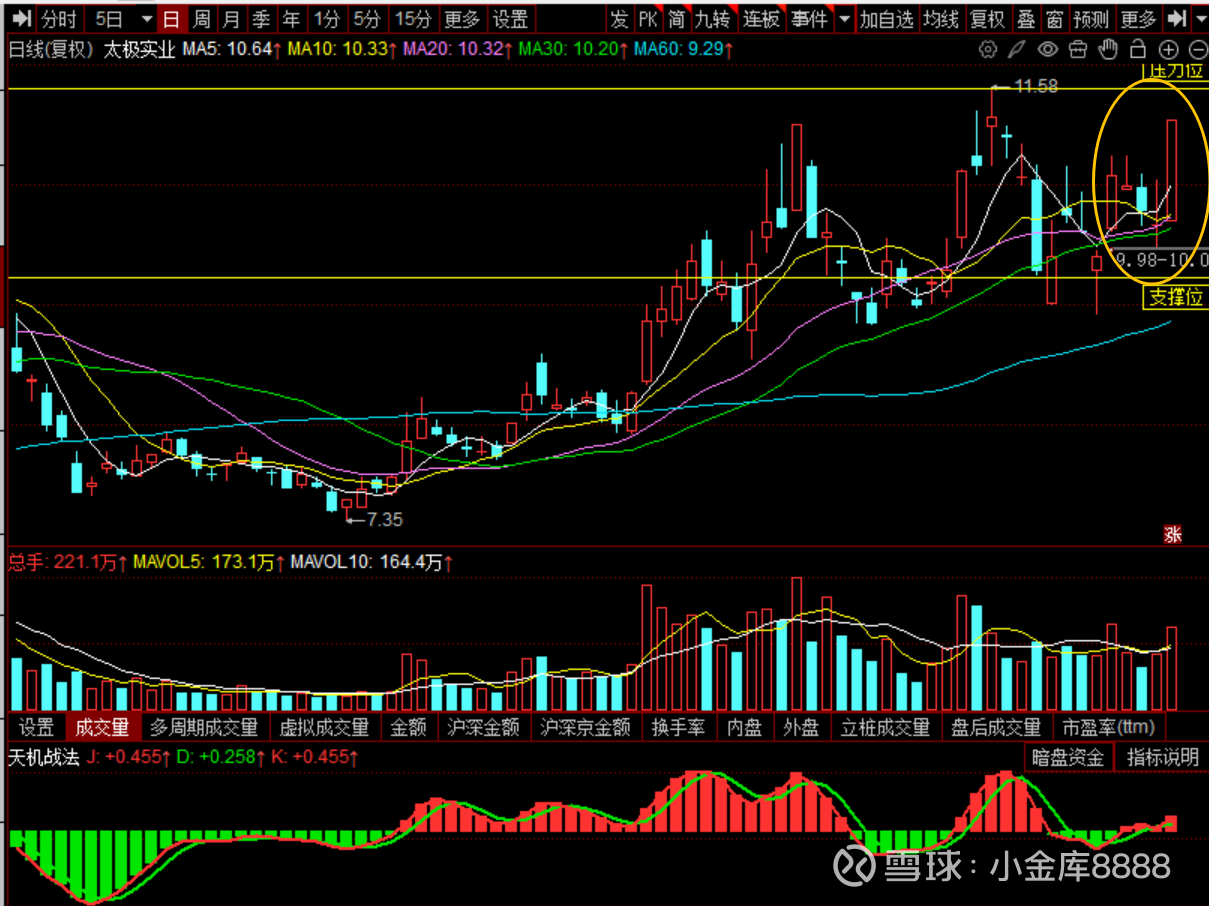Select the hand pan tool

(1107, 49)
